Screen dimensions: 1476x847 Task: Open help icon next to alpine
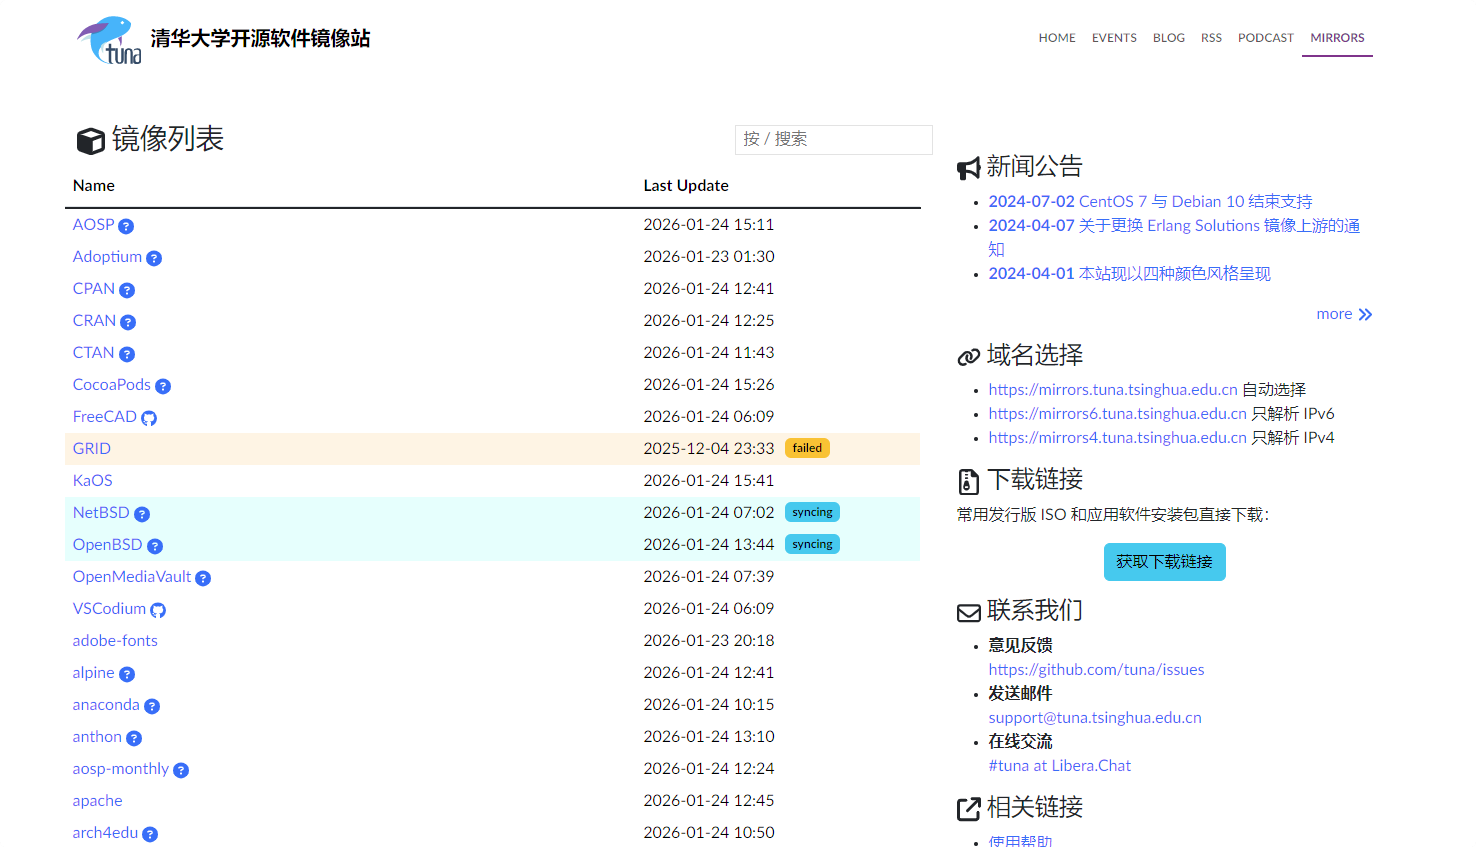(127, 674)
